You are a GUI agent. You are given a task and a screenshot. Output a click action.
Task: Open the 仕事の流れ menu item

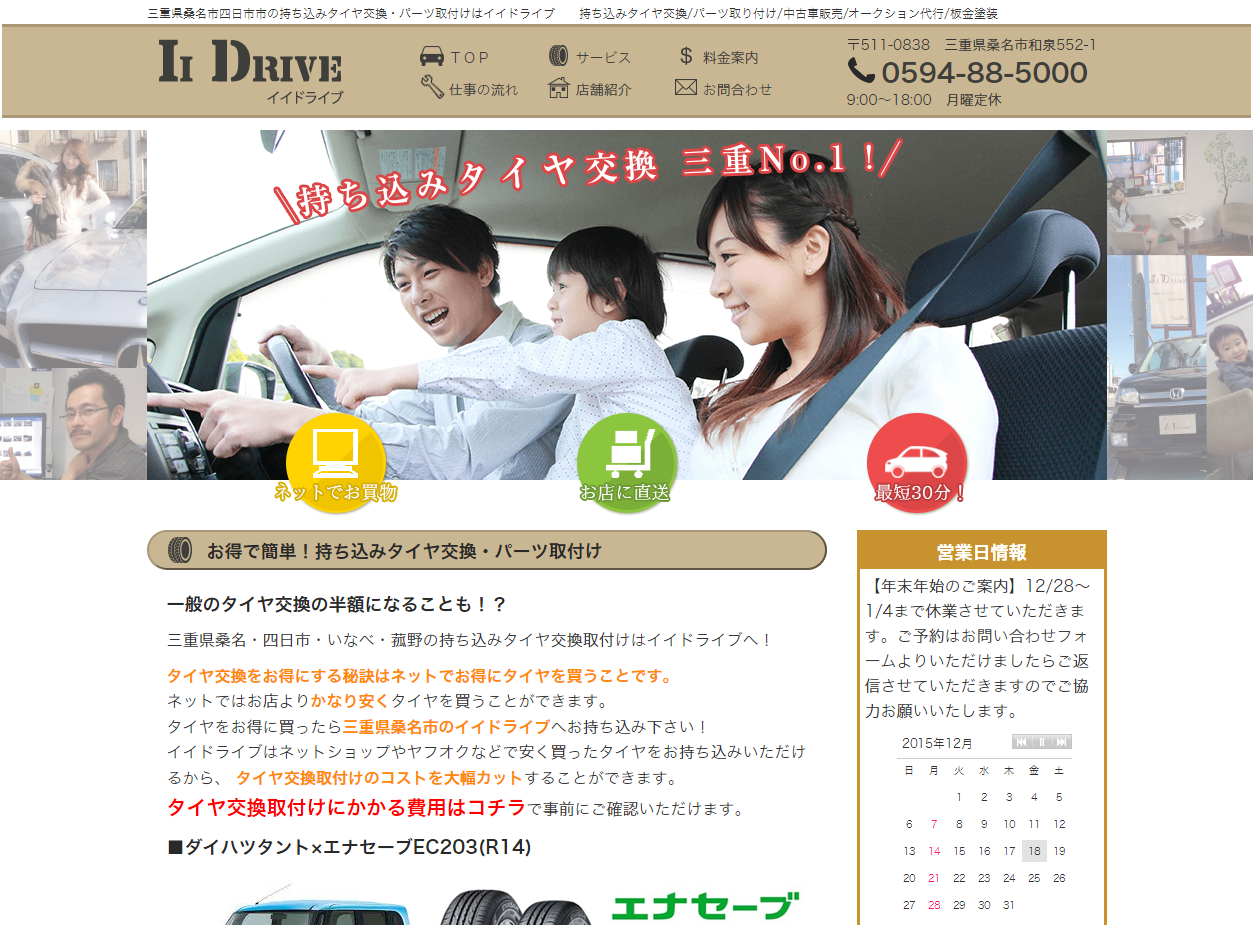click(x=483, y=89)
